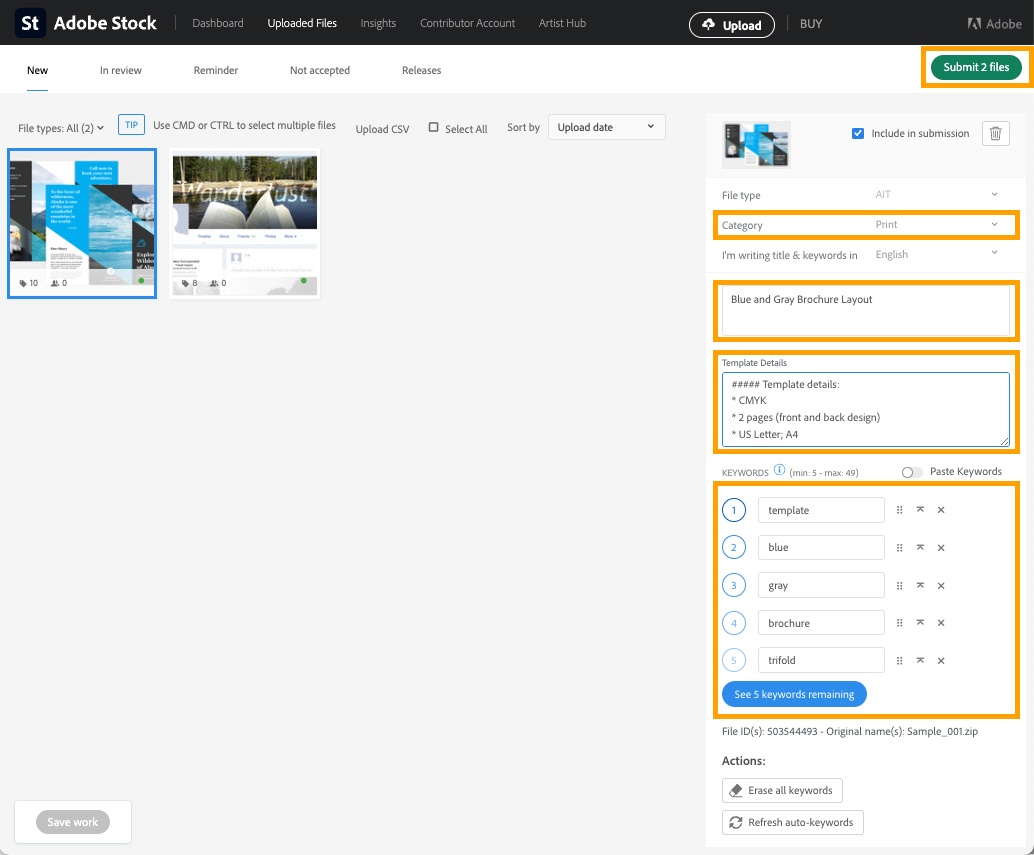The width and height of the screenshot is (1034, 855).
Task: Click drag handle icon beside 'gray' keyword
Action: pyautogui.click(x=899, y=586)
